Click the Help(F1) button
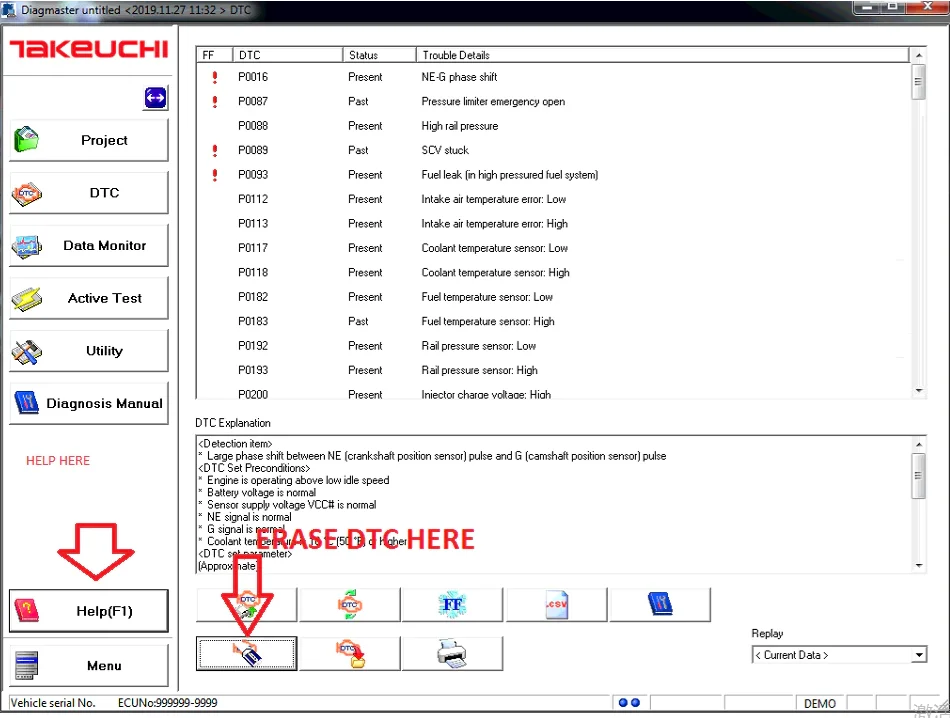The image size is (950, 718). point(88,611)
